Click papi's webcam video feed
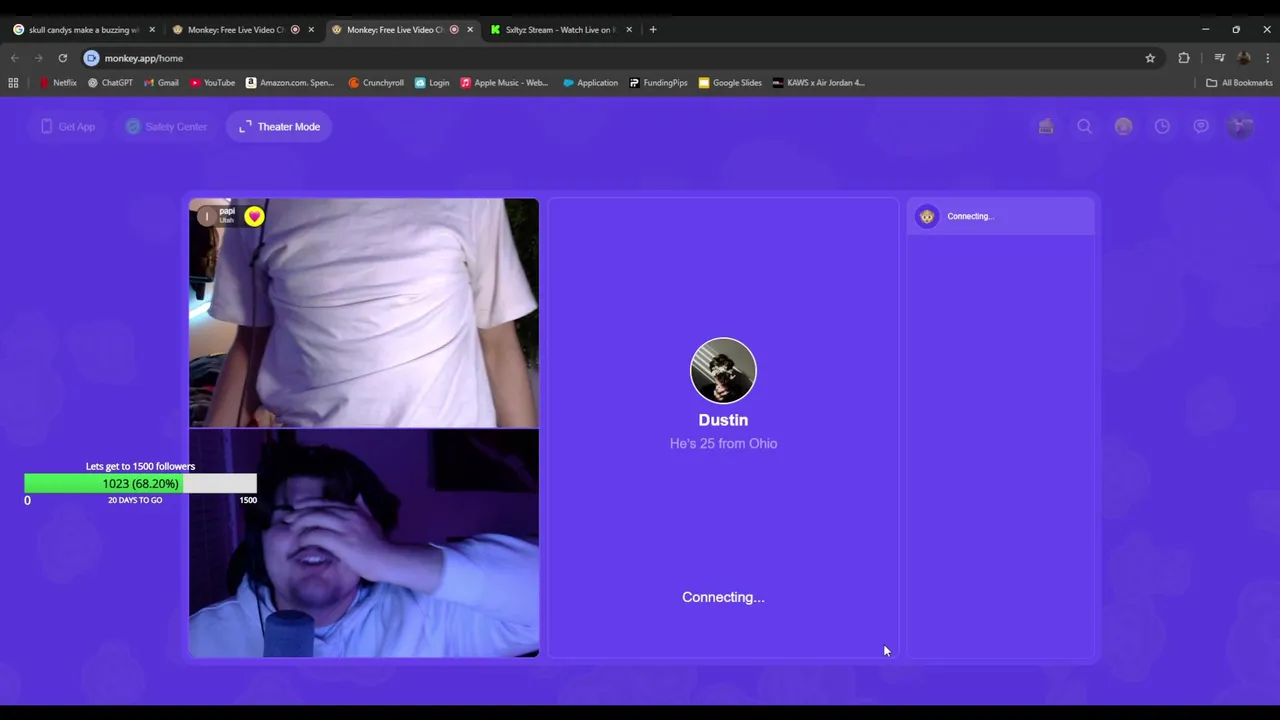Screen dimensions: 1280x720 point(364,313)
